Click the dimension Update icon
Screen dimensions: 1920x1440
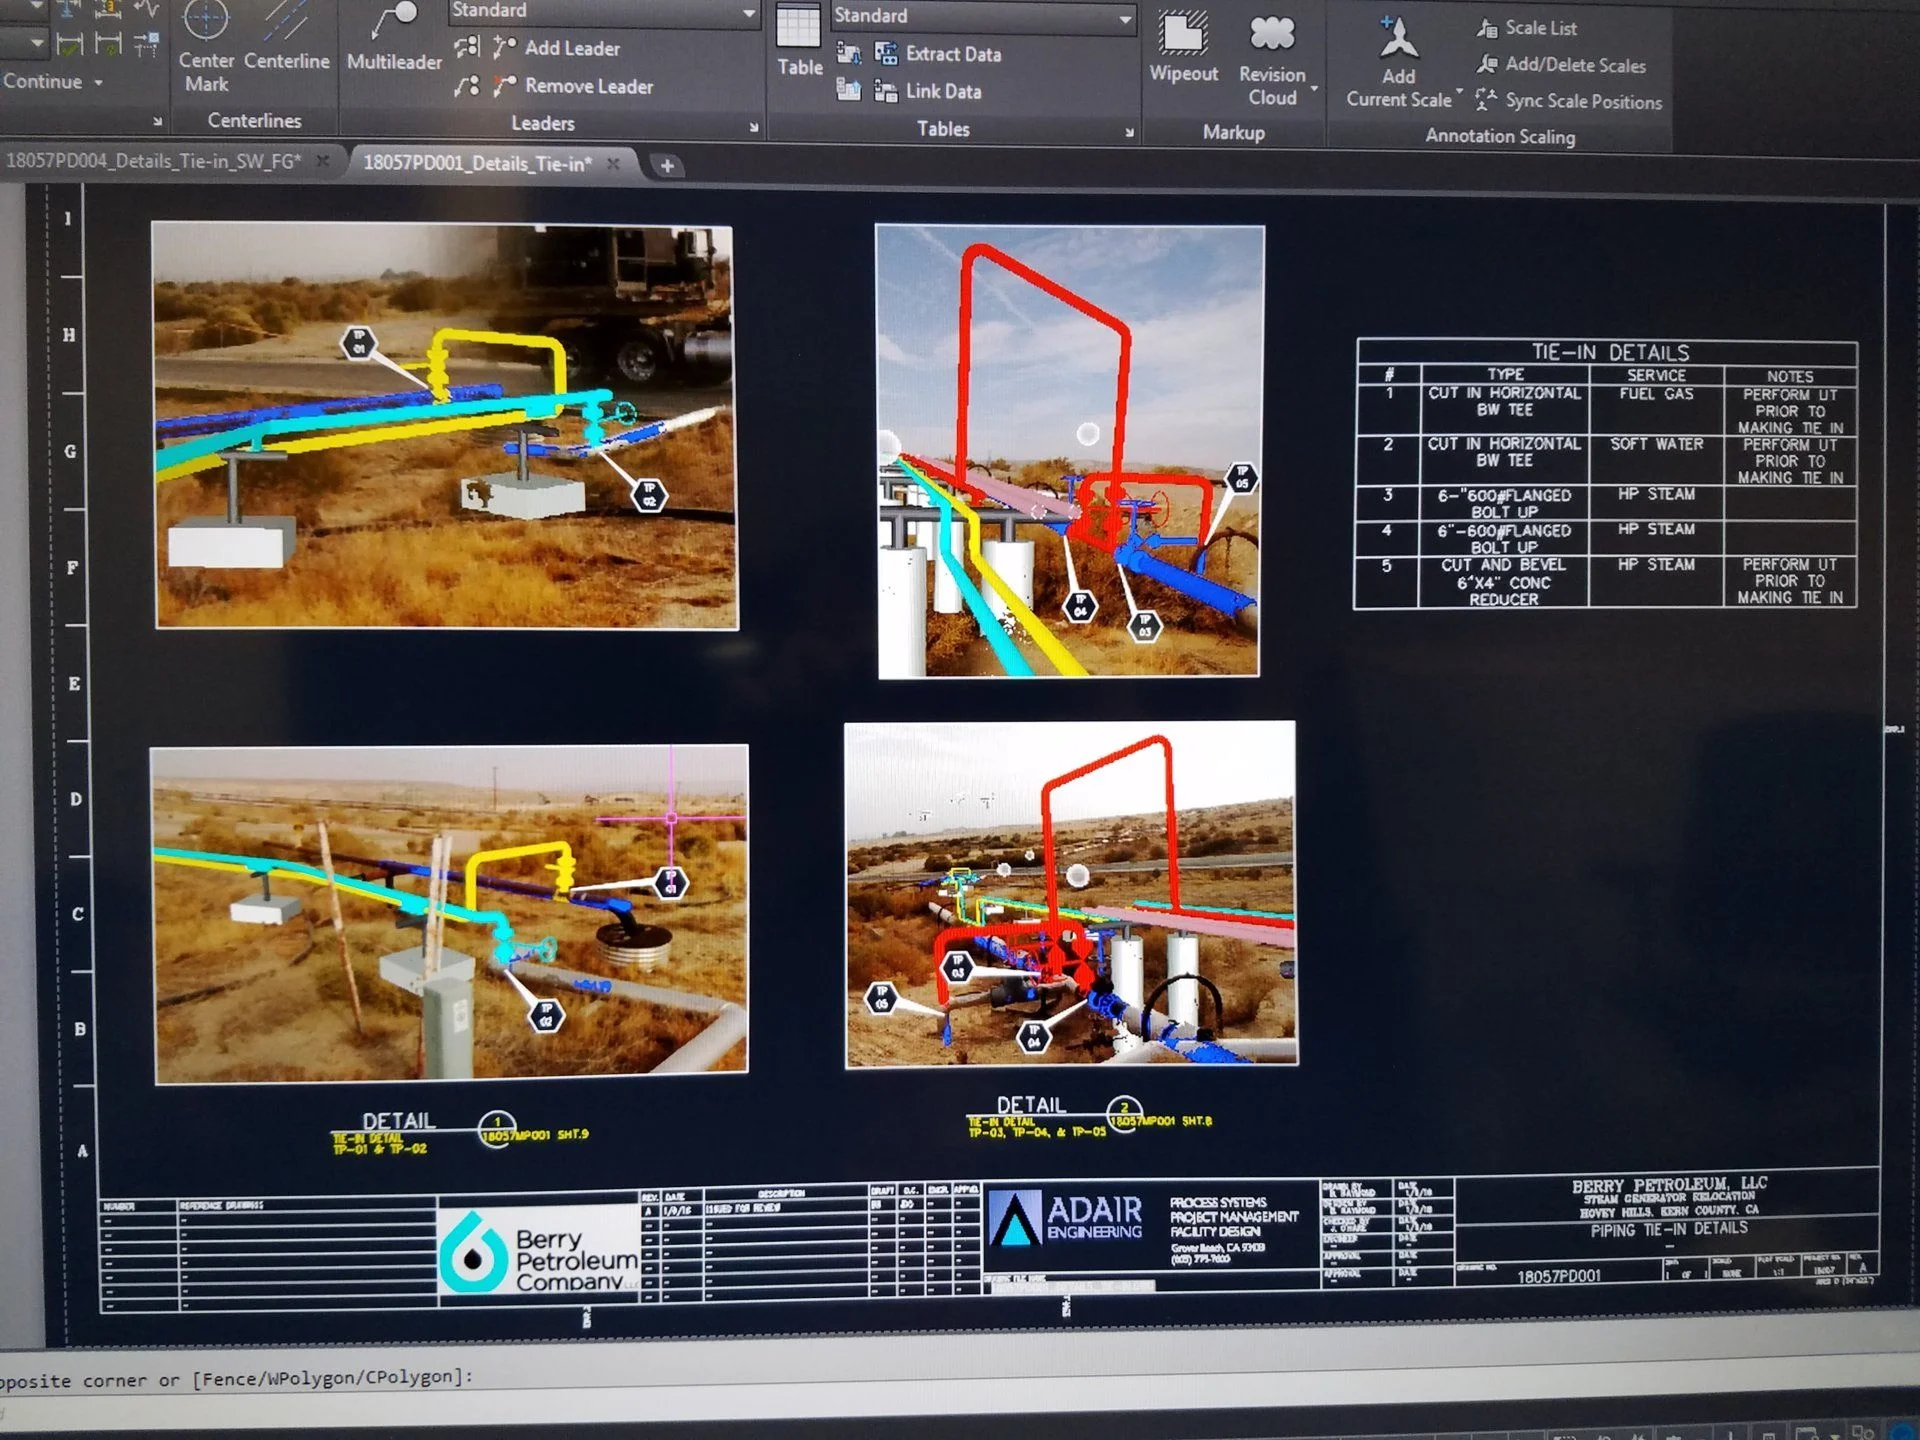click(x=108, y=43)
